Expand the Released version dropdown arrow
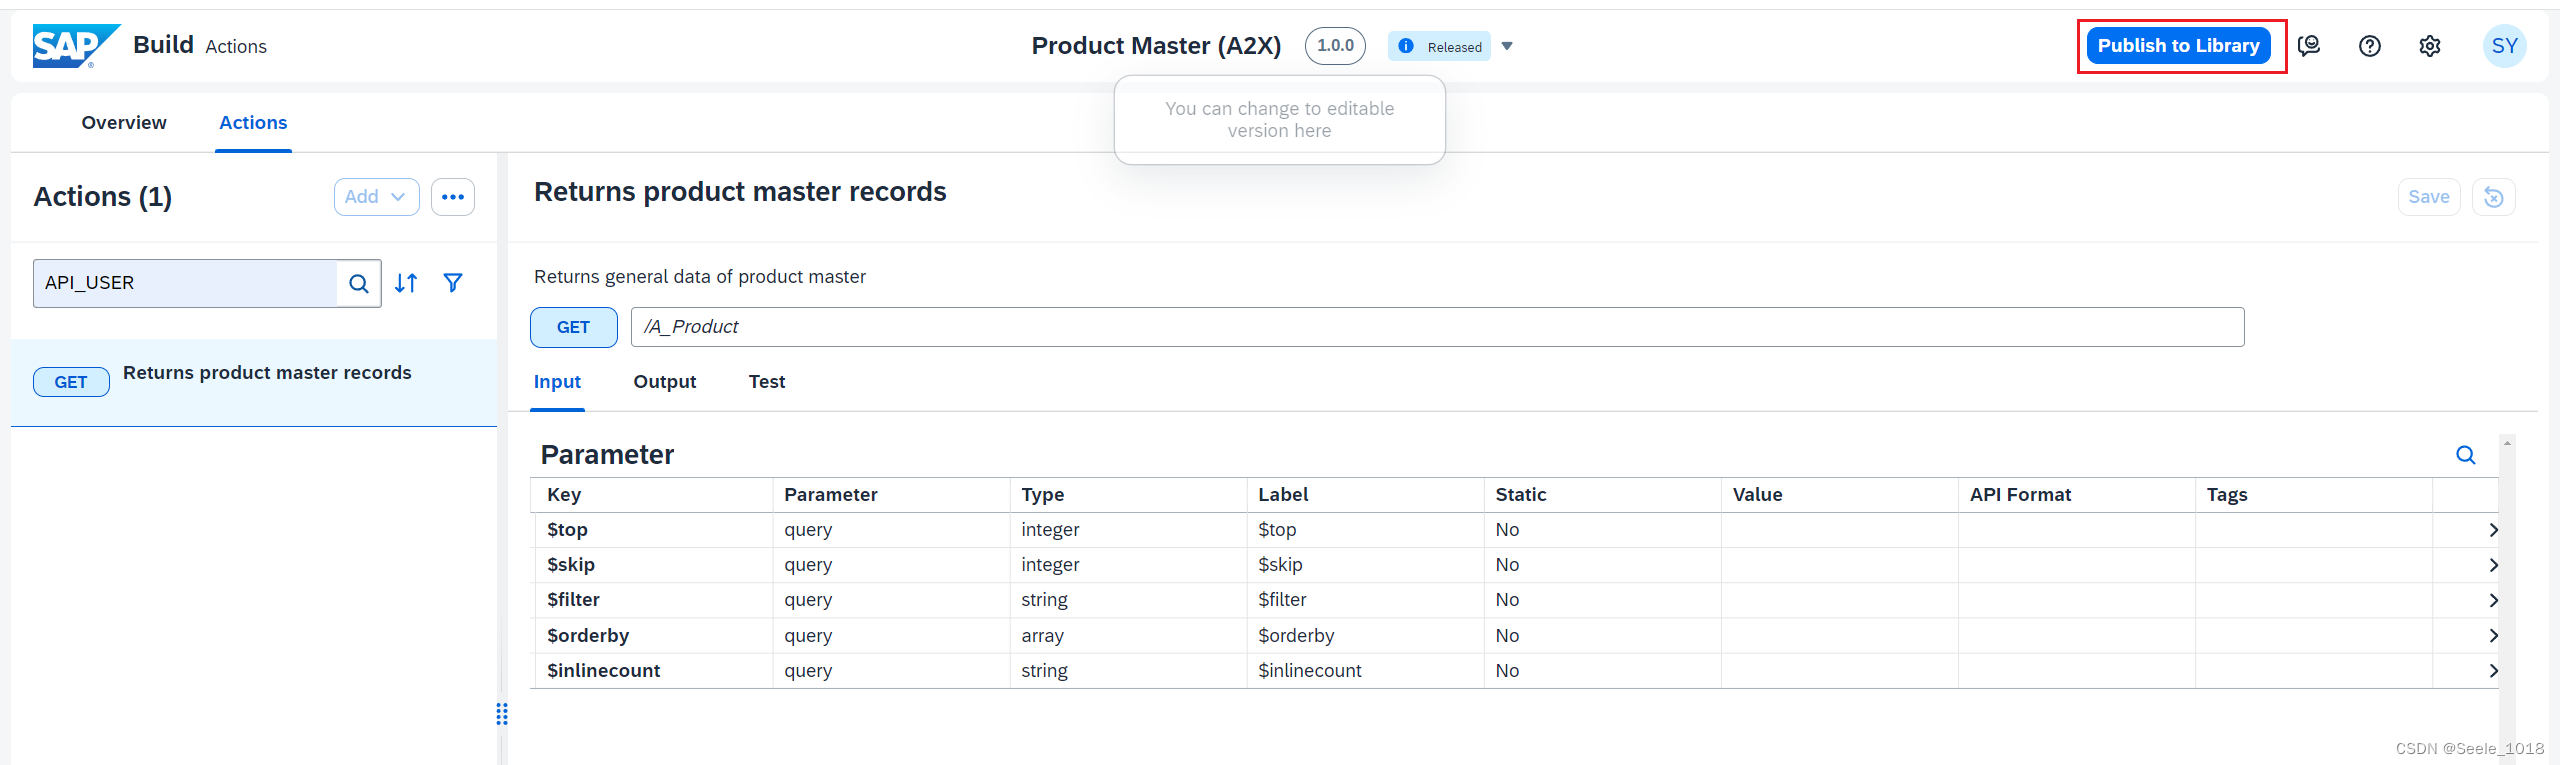This screenshot has height=765, width=2560. click(1507, 46)
